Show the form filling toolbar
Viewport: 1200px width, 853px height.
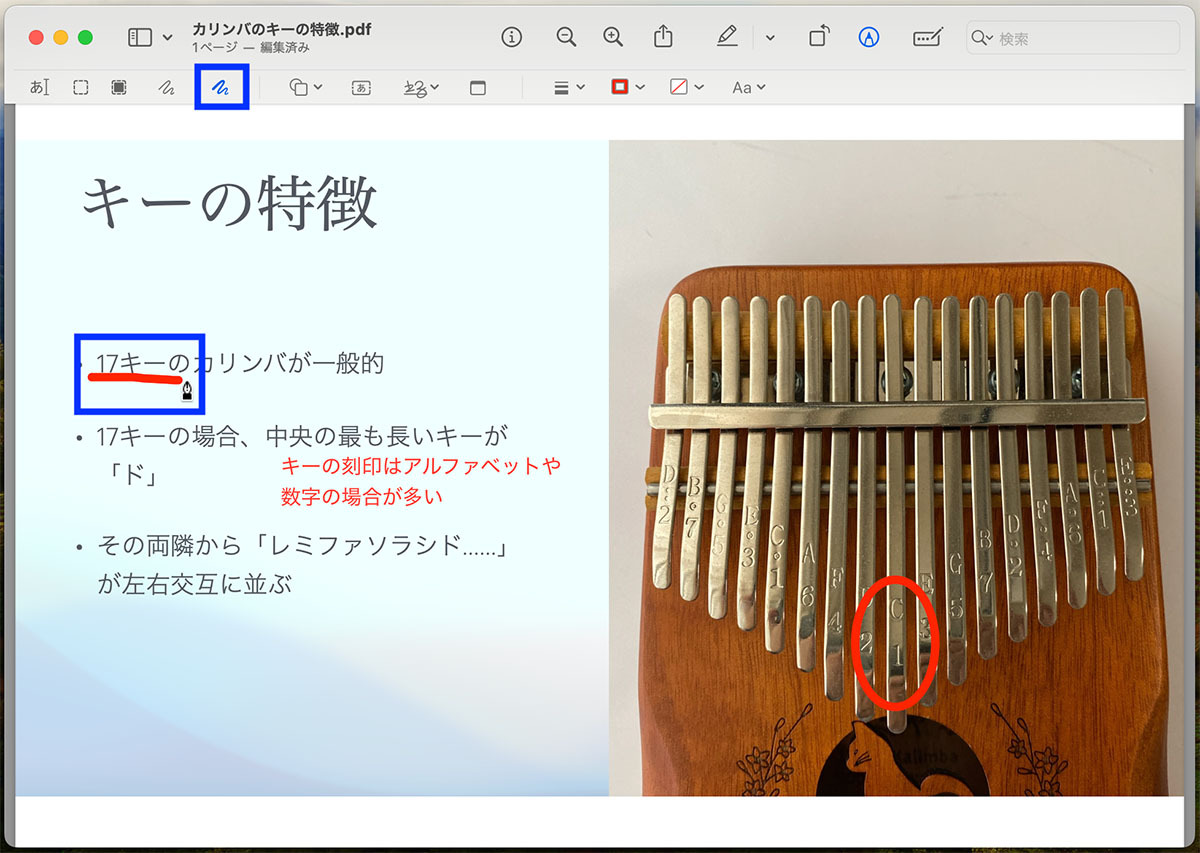pyautogui.click(x=928, y=37)
